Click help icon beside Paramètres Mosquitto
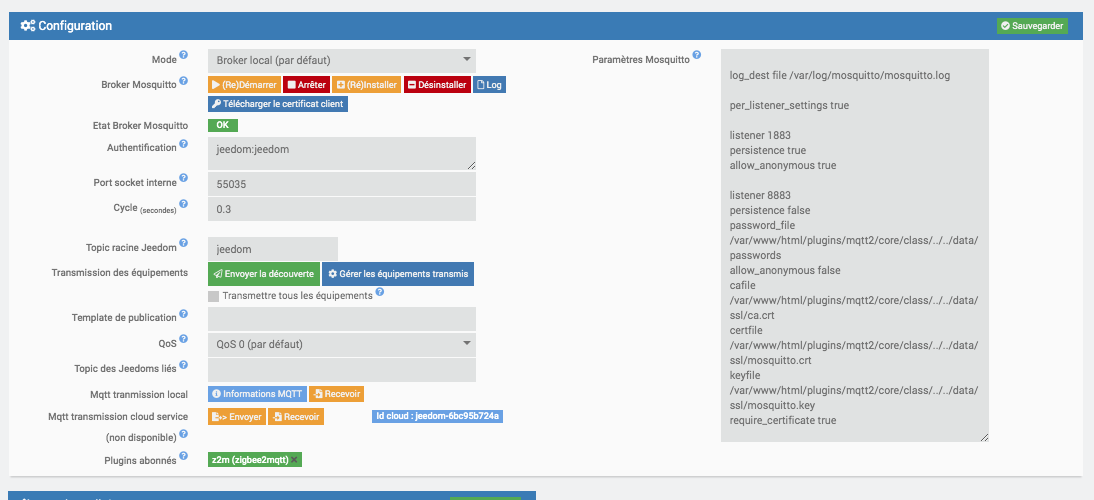The width and height of the screenshot is (1094, 500). [x=696, y=55]
